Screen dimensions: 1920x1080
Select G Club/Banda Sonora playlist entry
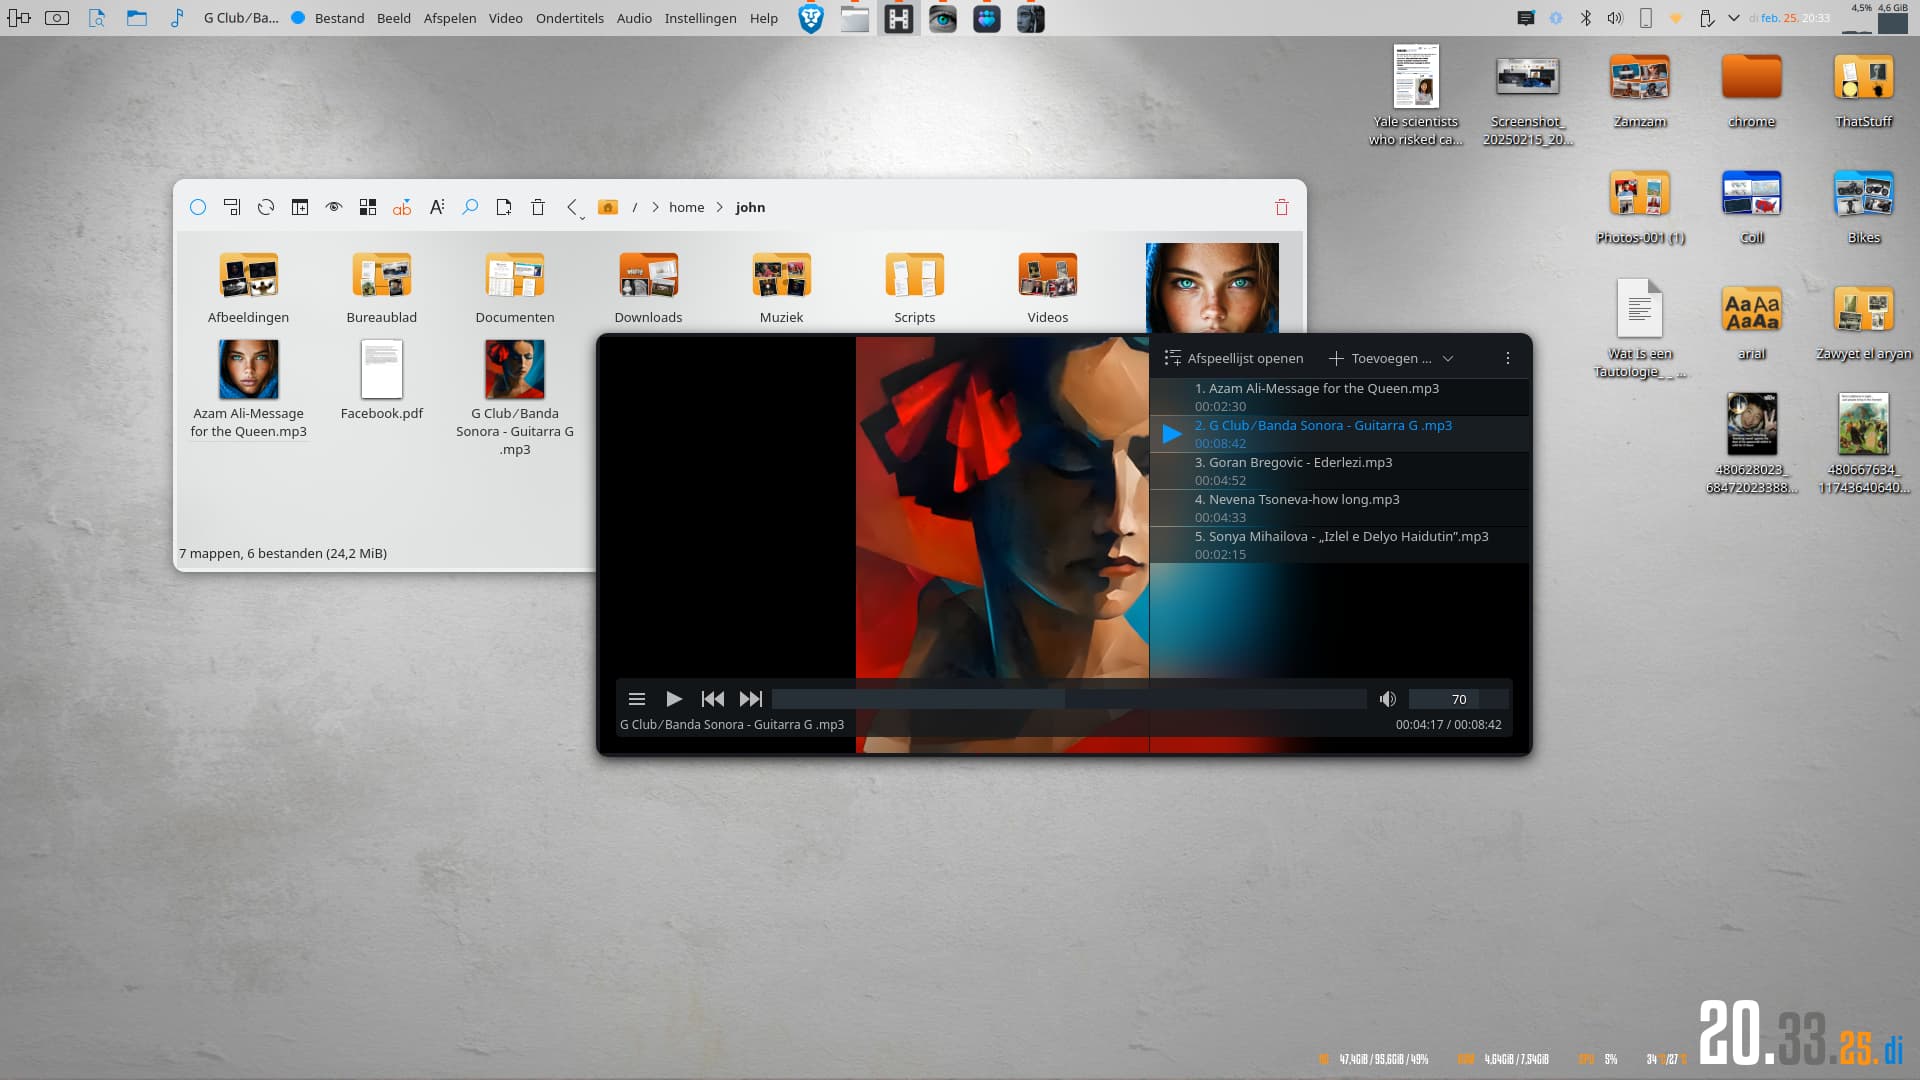point(1339,434)
